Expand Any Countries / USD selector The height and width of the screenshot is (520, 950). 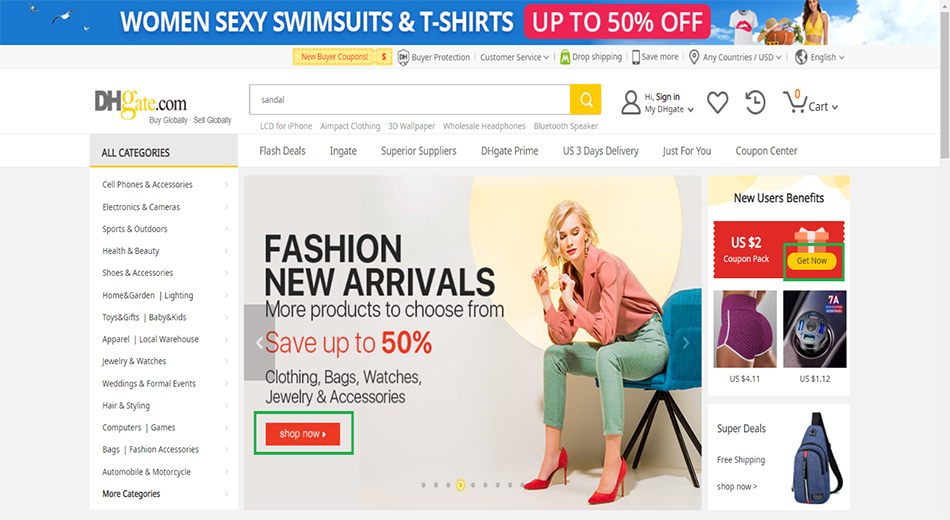tap(742, 57)
